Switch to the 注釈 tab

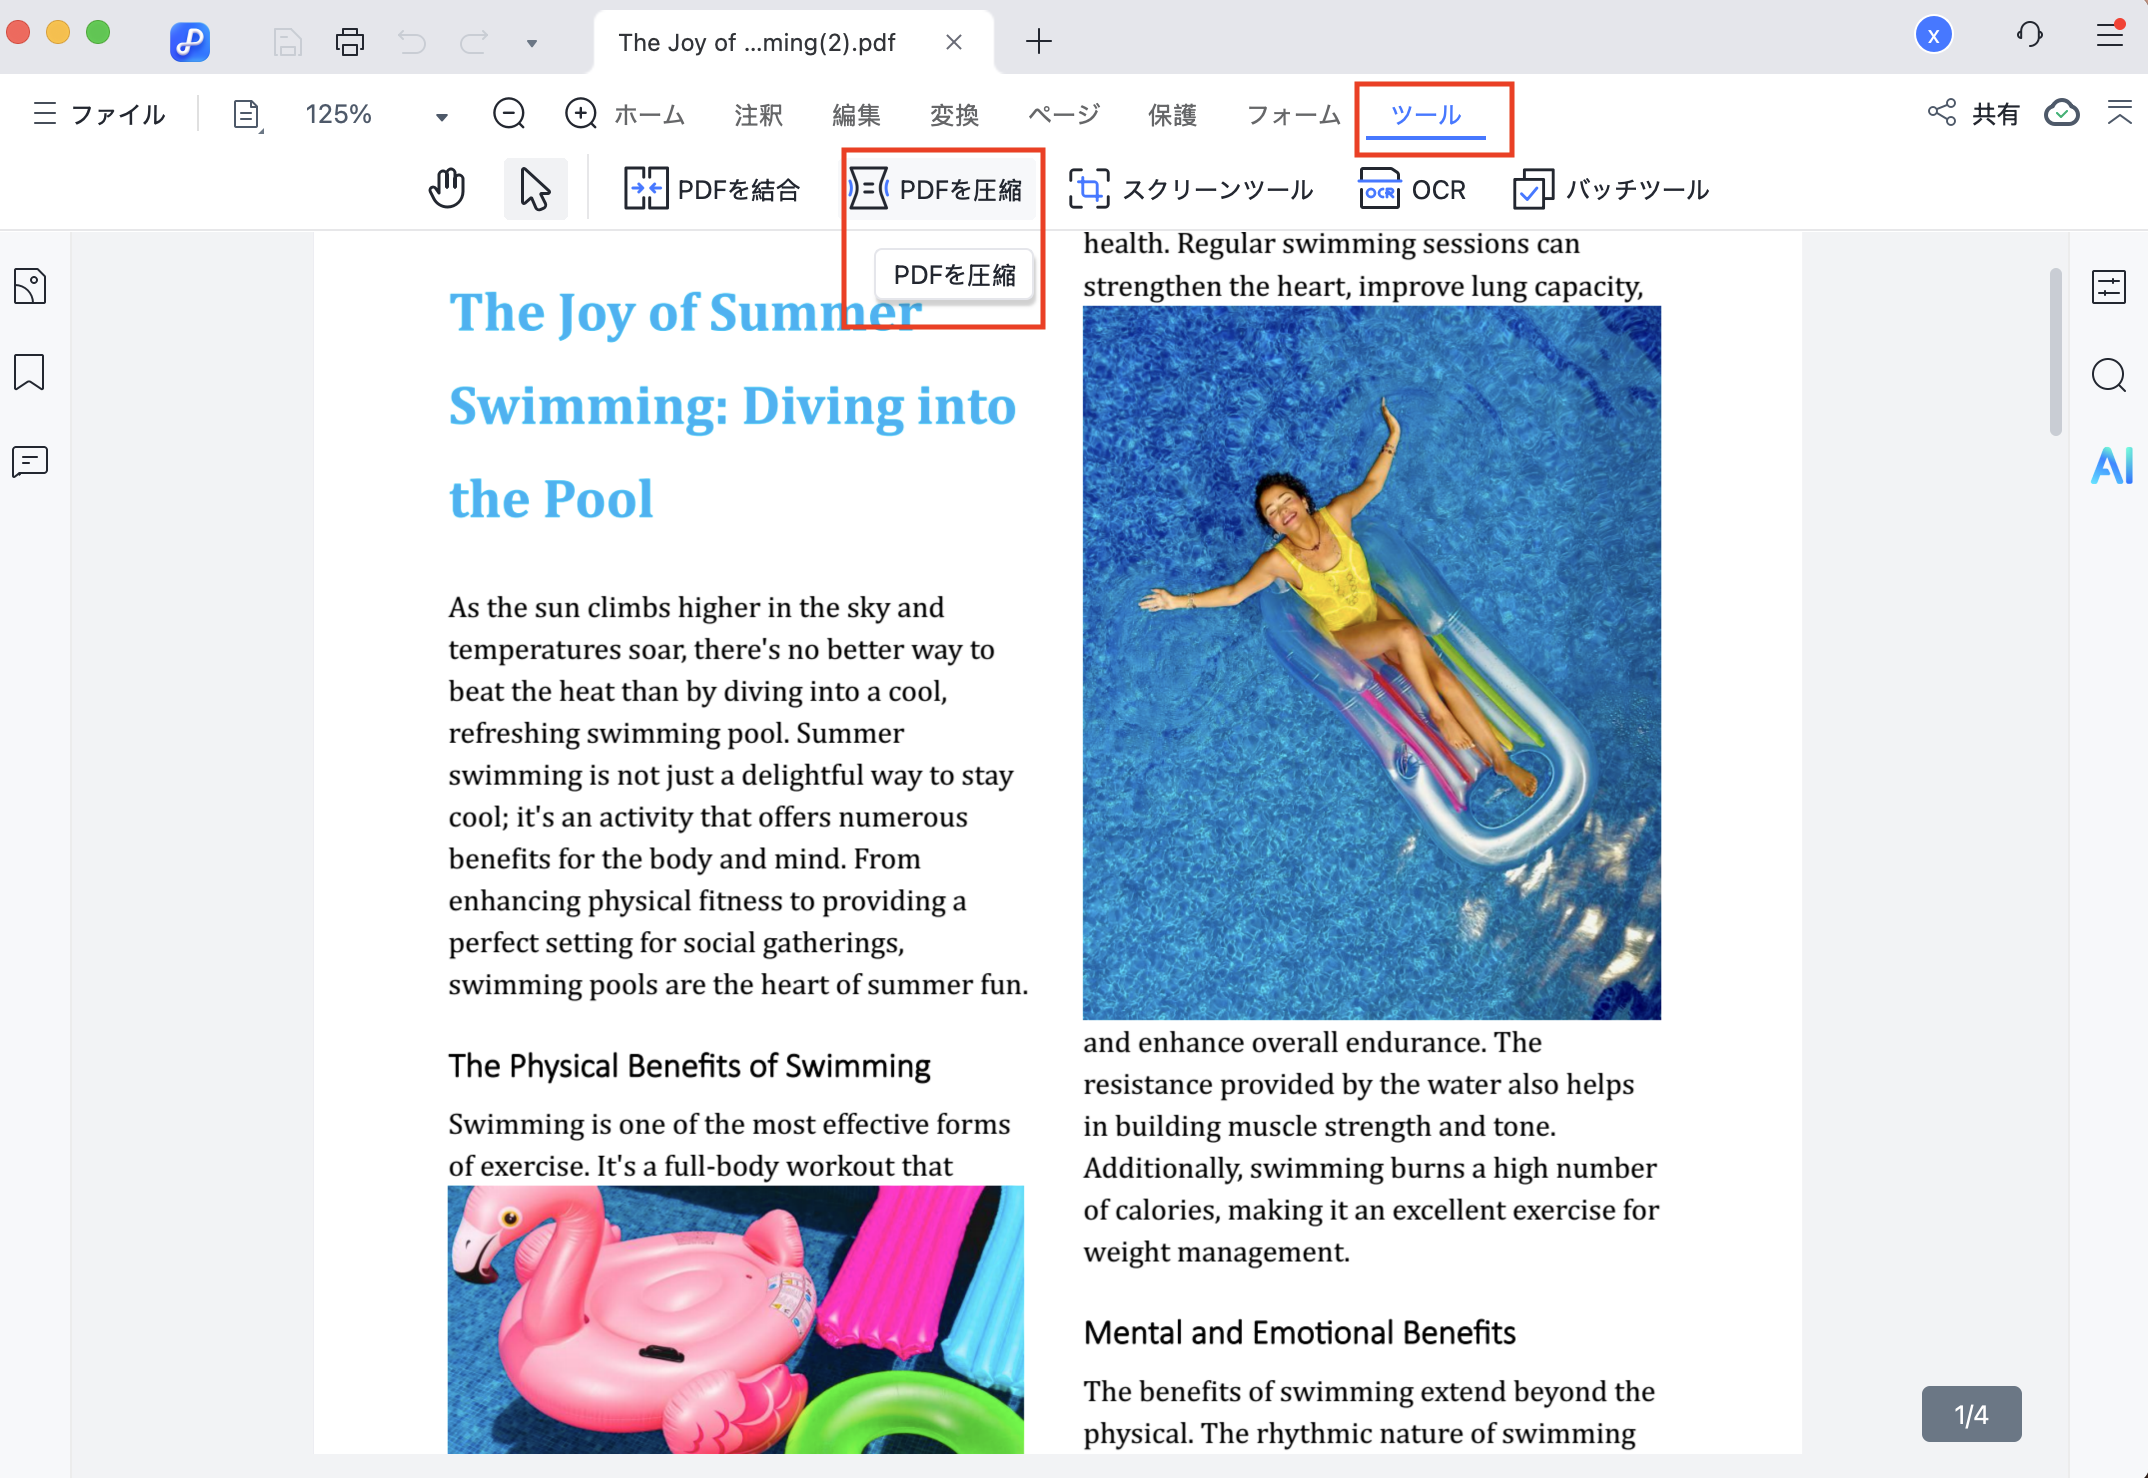758,115
